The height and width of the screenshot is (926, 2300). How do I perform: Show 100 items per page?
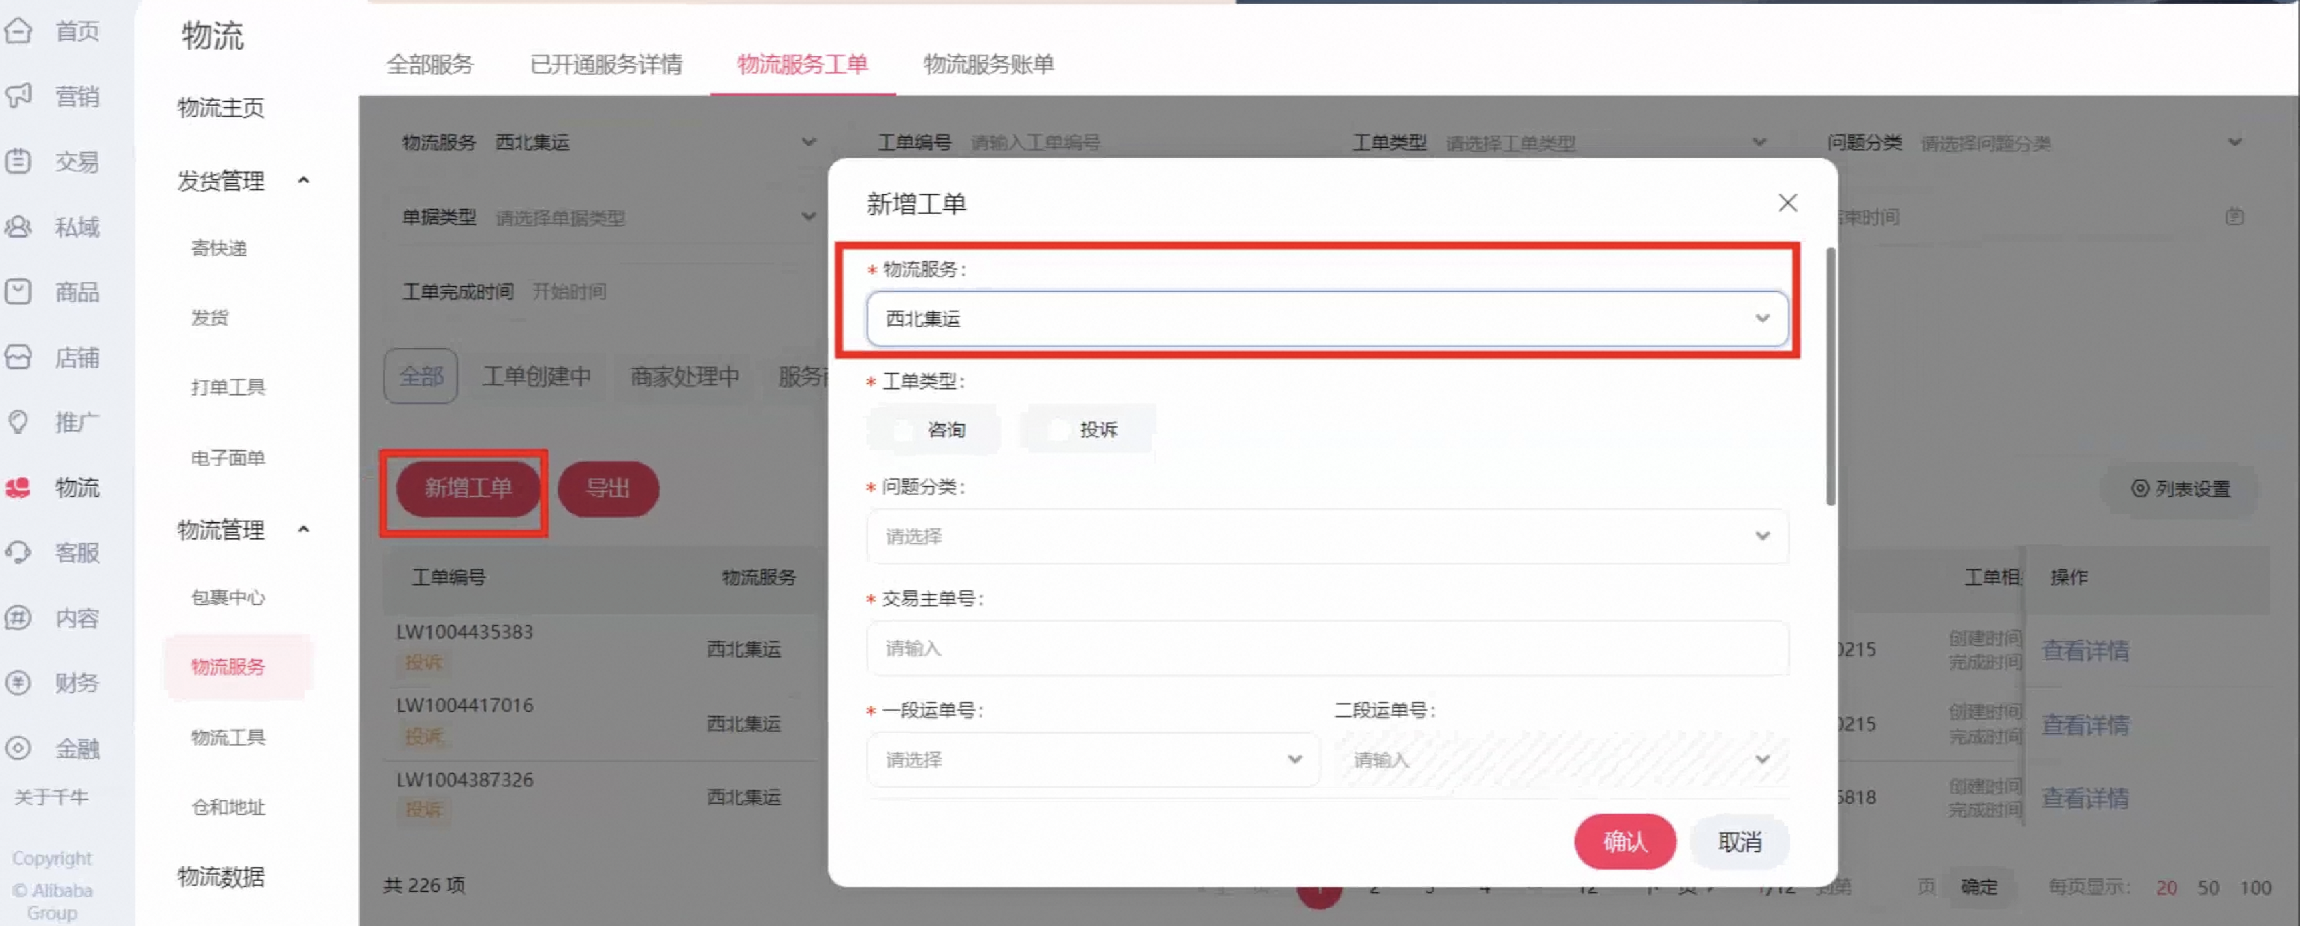point(2255,888)
